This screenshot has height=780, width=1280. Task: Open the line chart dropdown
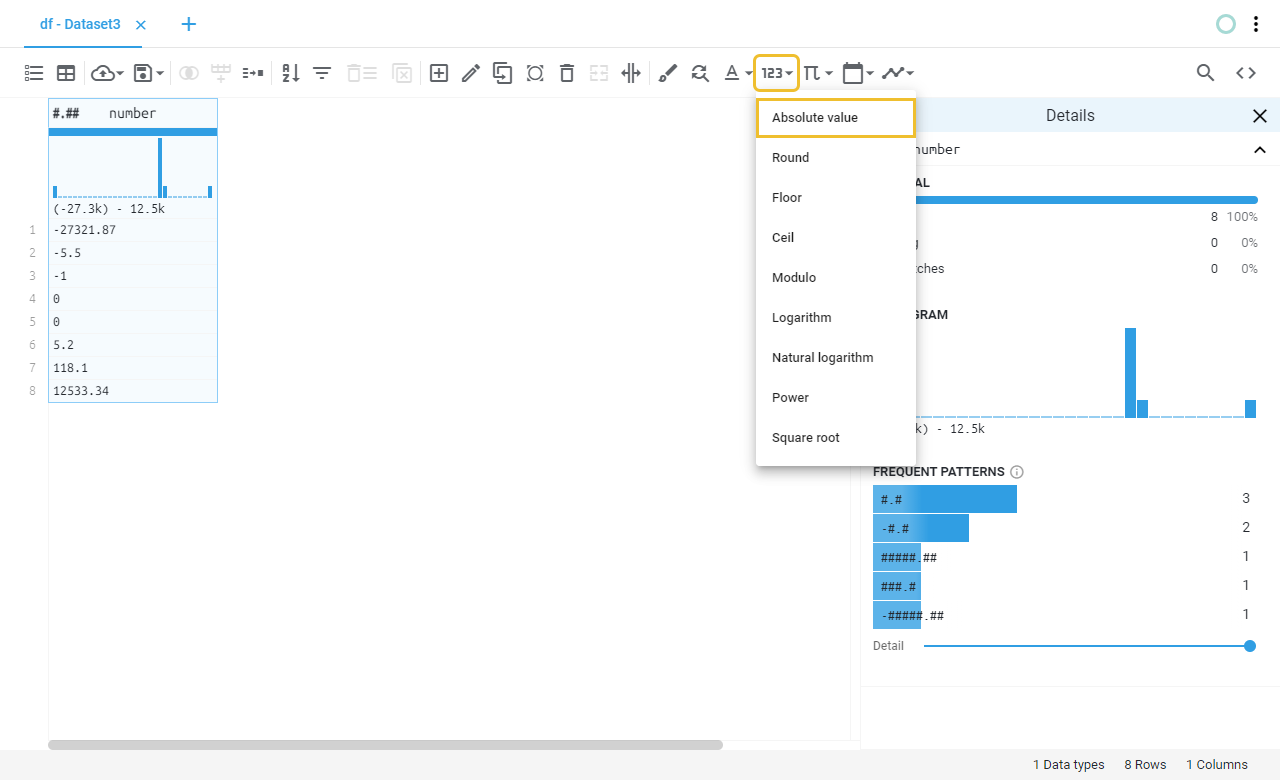898,73
